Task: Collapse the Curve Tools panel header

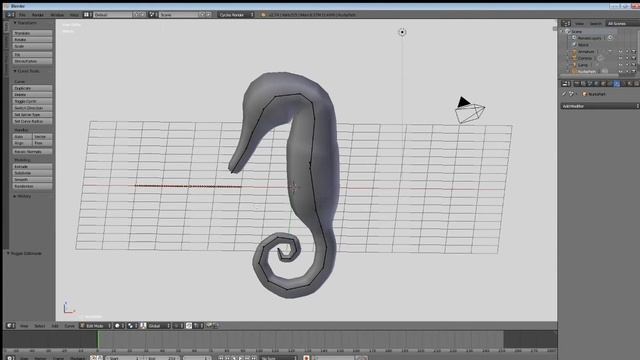Action: point(27,71)
